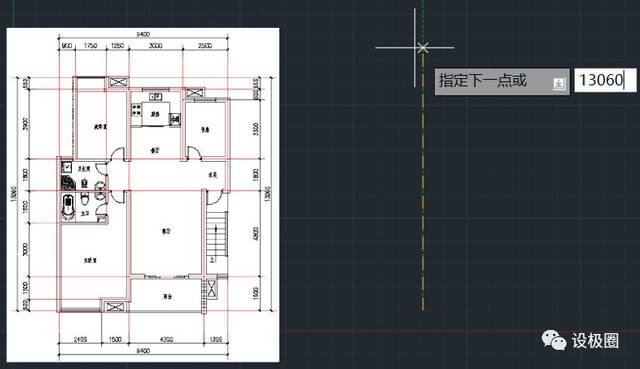Click the staircase symbol in the floor plan
This screenshot has height=369, width=640.
[x=216, y=233]
